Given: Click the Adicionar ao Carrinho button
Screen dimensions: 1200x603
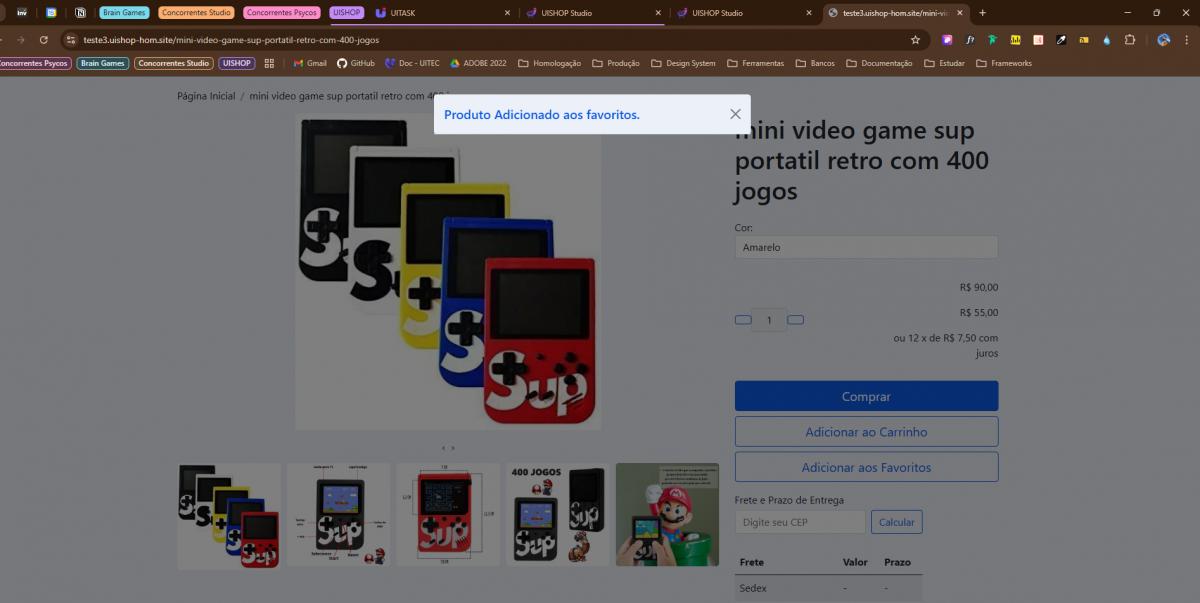Looking at the screenshot, I should [x=866, y=432].
